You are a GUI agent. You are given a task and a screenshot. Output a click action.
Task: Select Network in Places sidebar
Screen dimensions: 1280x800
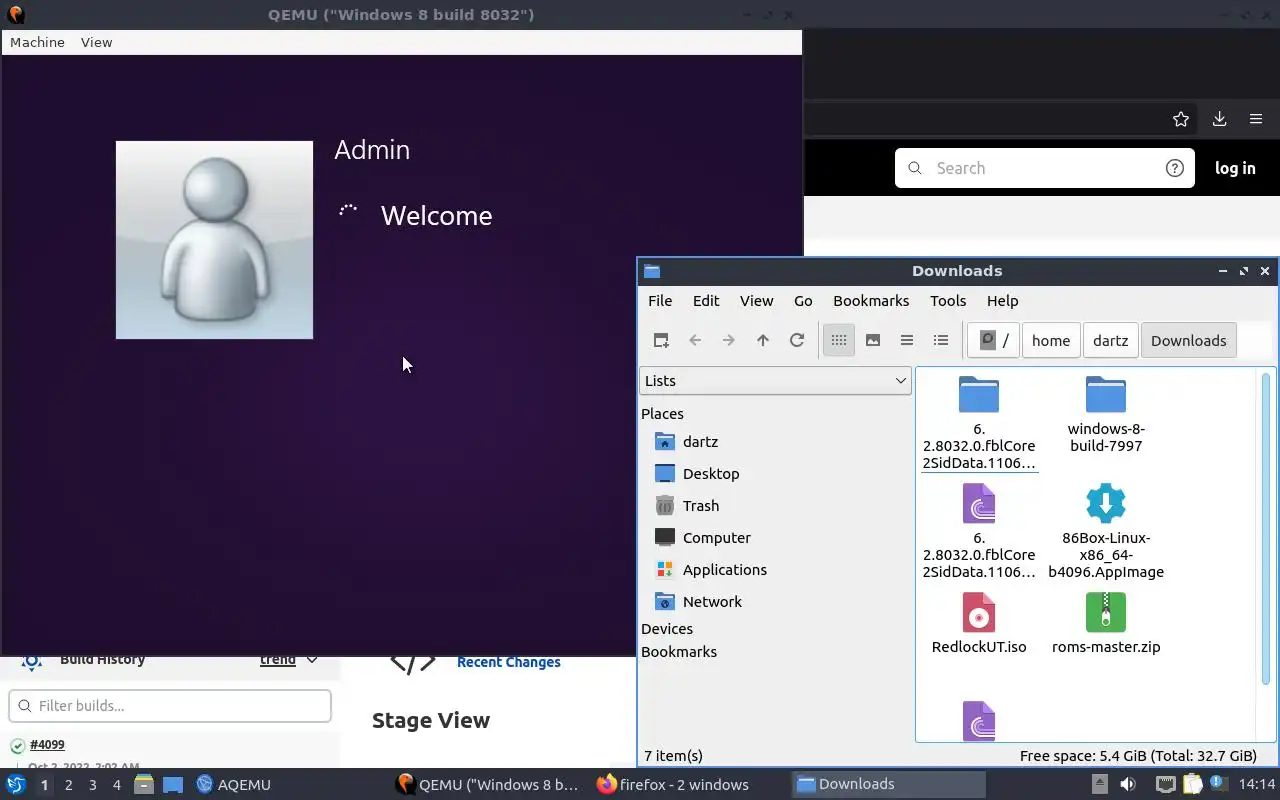coord(698,601)
